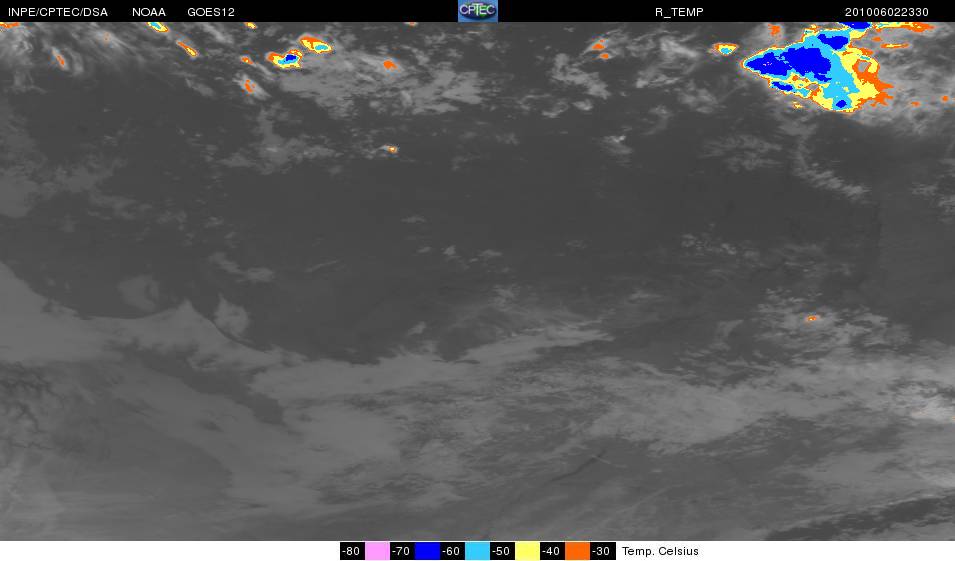Image resolution: width=955 pixels, height=561 pixels.
Task: Click the NOAA label in header
Action: (x=149, y=12)
